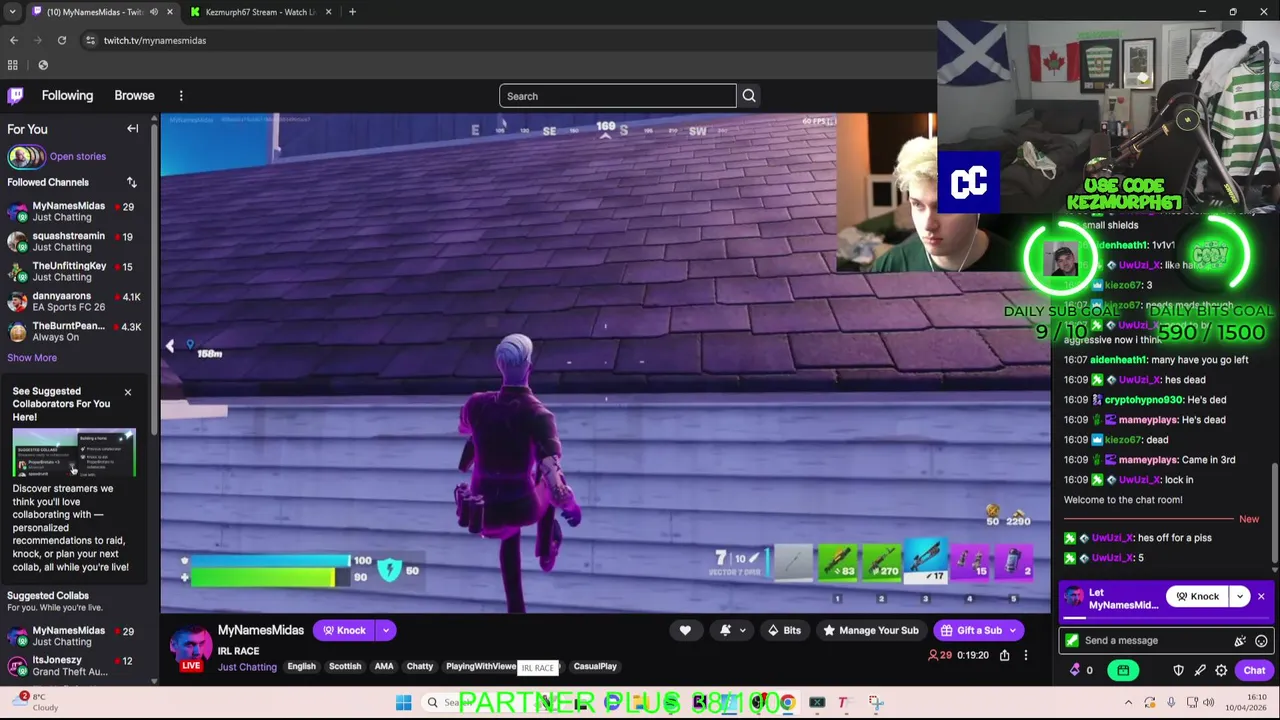Show hidden system tray icons
This screenshot has height=720, width=1280.
pos(1128,703)
